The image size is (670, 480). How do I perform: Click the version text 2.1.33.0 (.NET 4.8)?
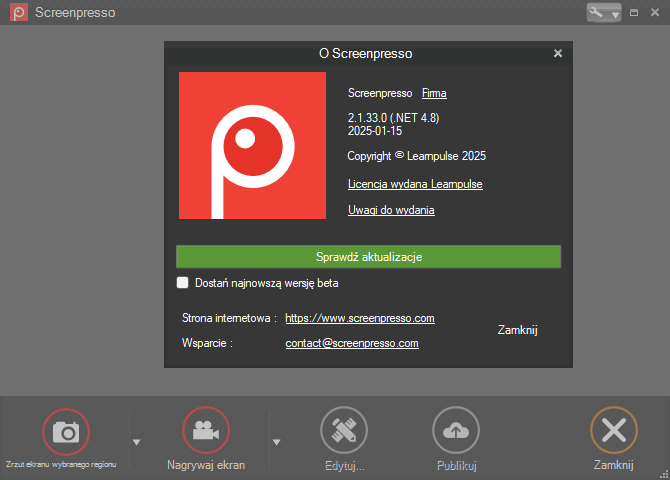394,118
